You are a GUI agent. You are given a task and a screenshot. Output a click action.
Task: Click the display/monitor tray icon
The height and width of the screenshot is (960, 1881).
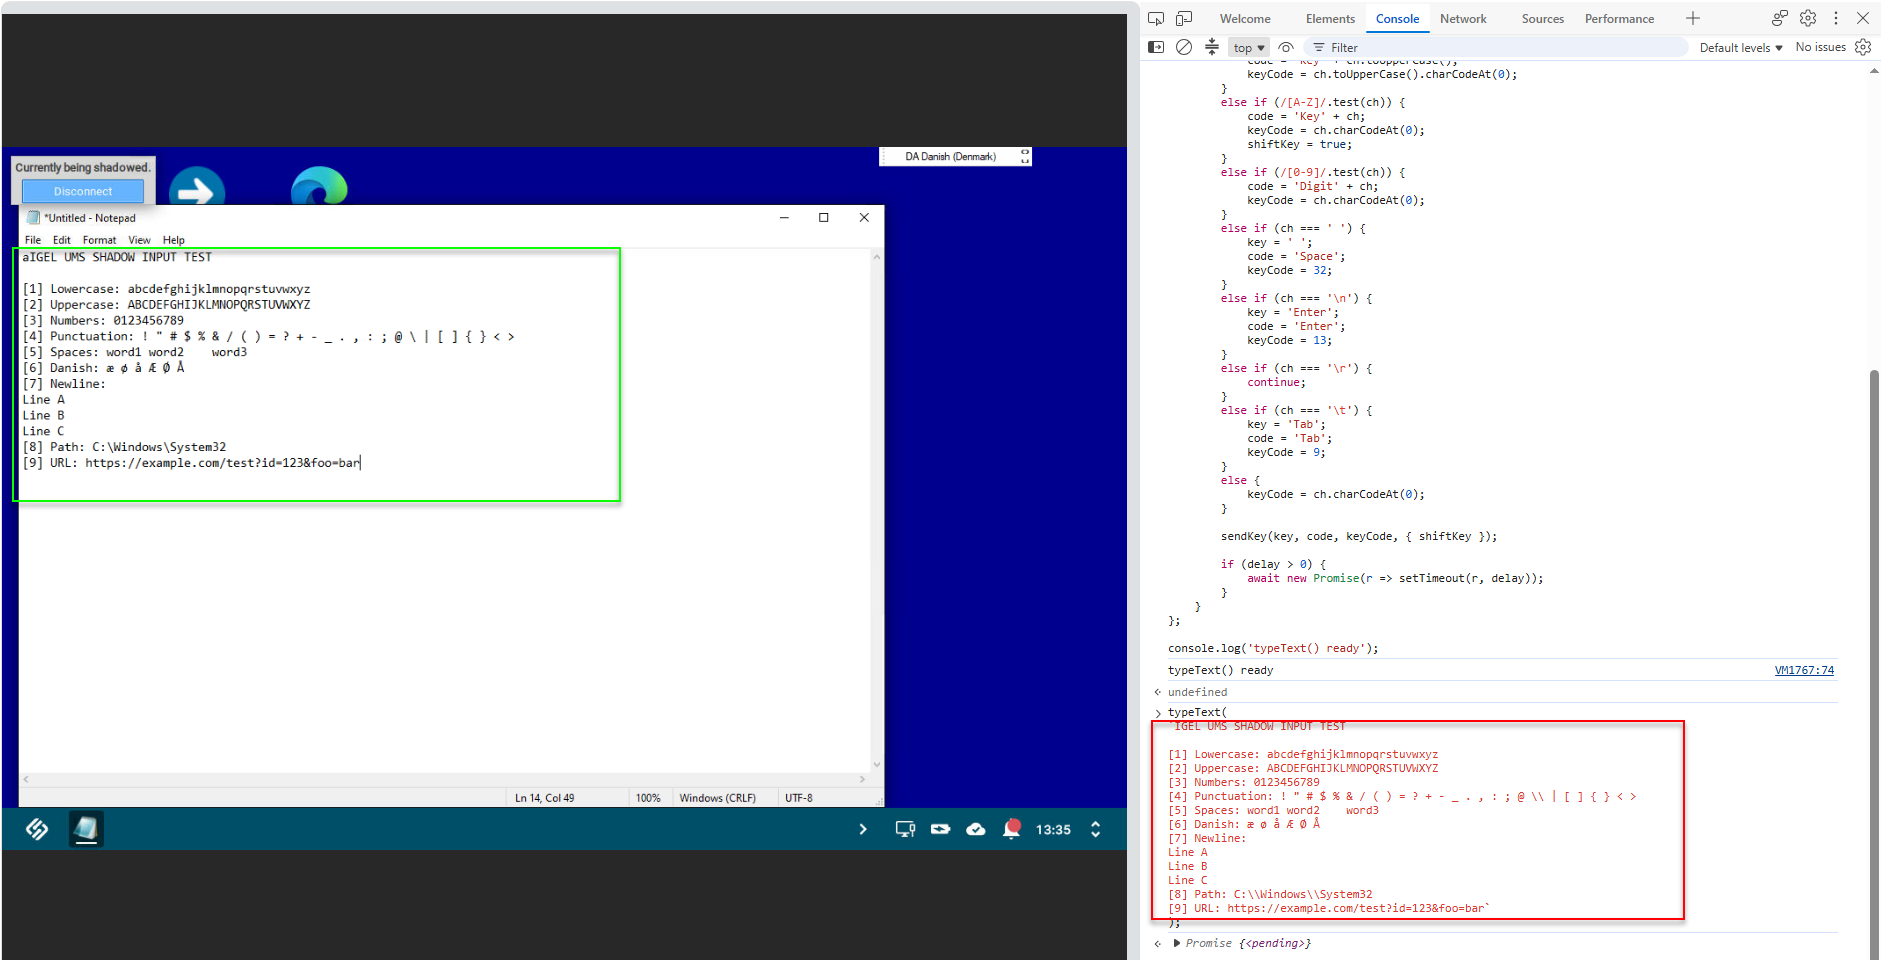pyautogui.click(x=905, y=829)
